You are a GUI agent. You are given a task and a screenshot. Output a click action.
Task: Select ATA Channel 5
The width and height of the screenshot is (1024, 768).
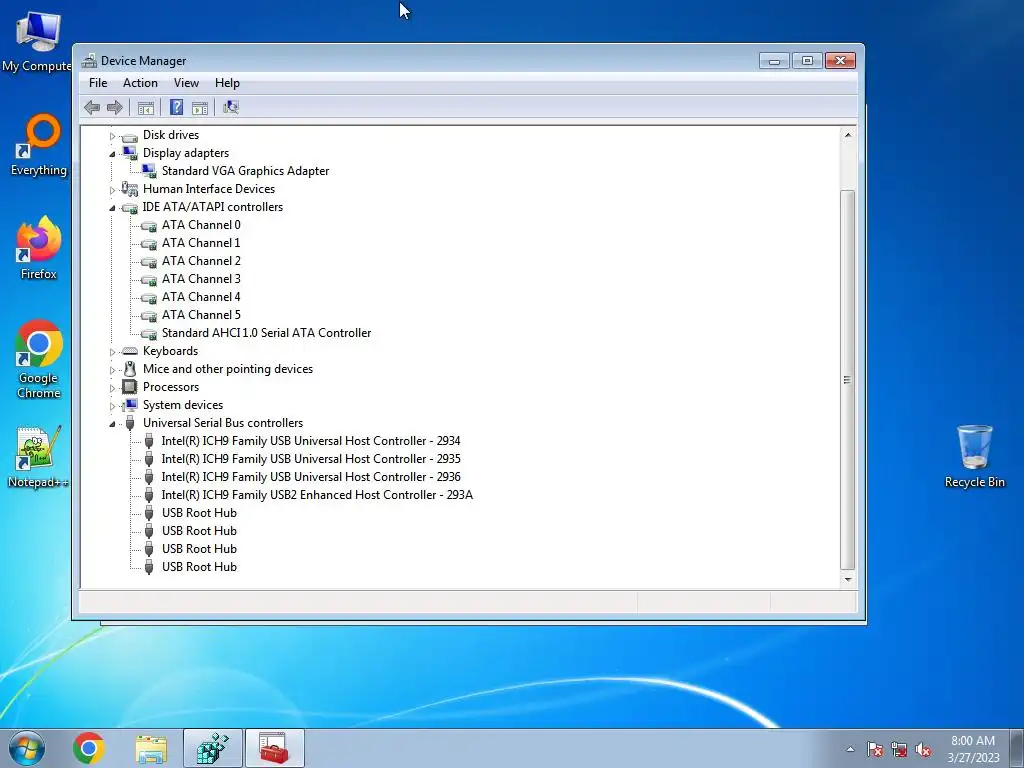(201, 315)
